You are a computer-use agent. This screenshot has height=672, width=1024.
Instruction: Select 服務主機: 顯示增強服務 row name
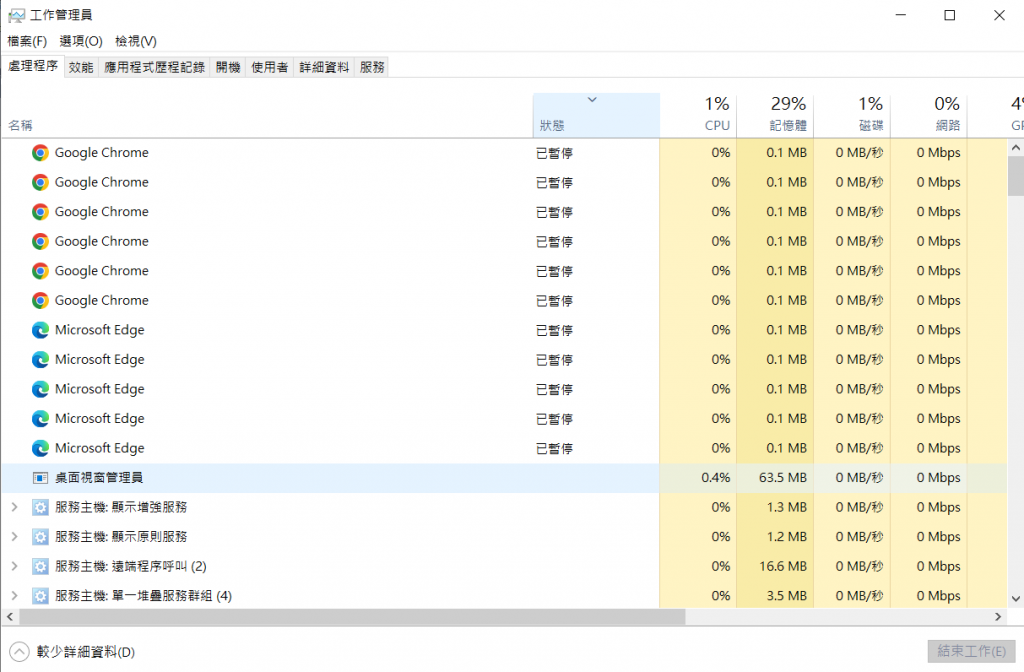tap(121, 507)
